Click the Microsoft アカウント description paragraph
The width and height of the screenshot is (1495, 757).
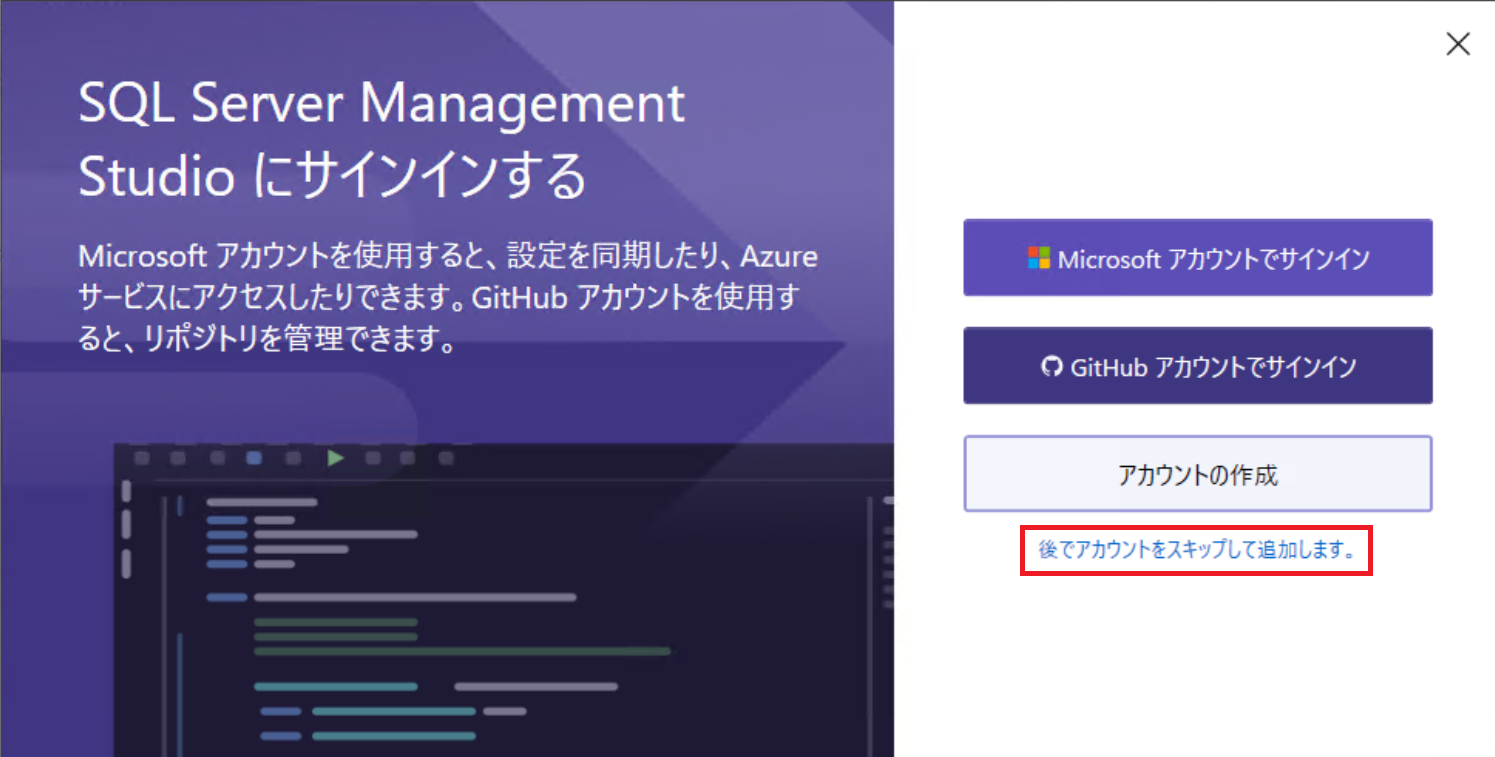pyautogui.click(x=446, y=297)
